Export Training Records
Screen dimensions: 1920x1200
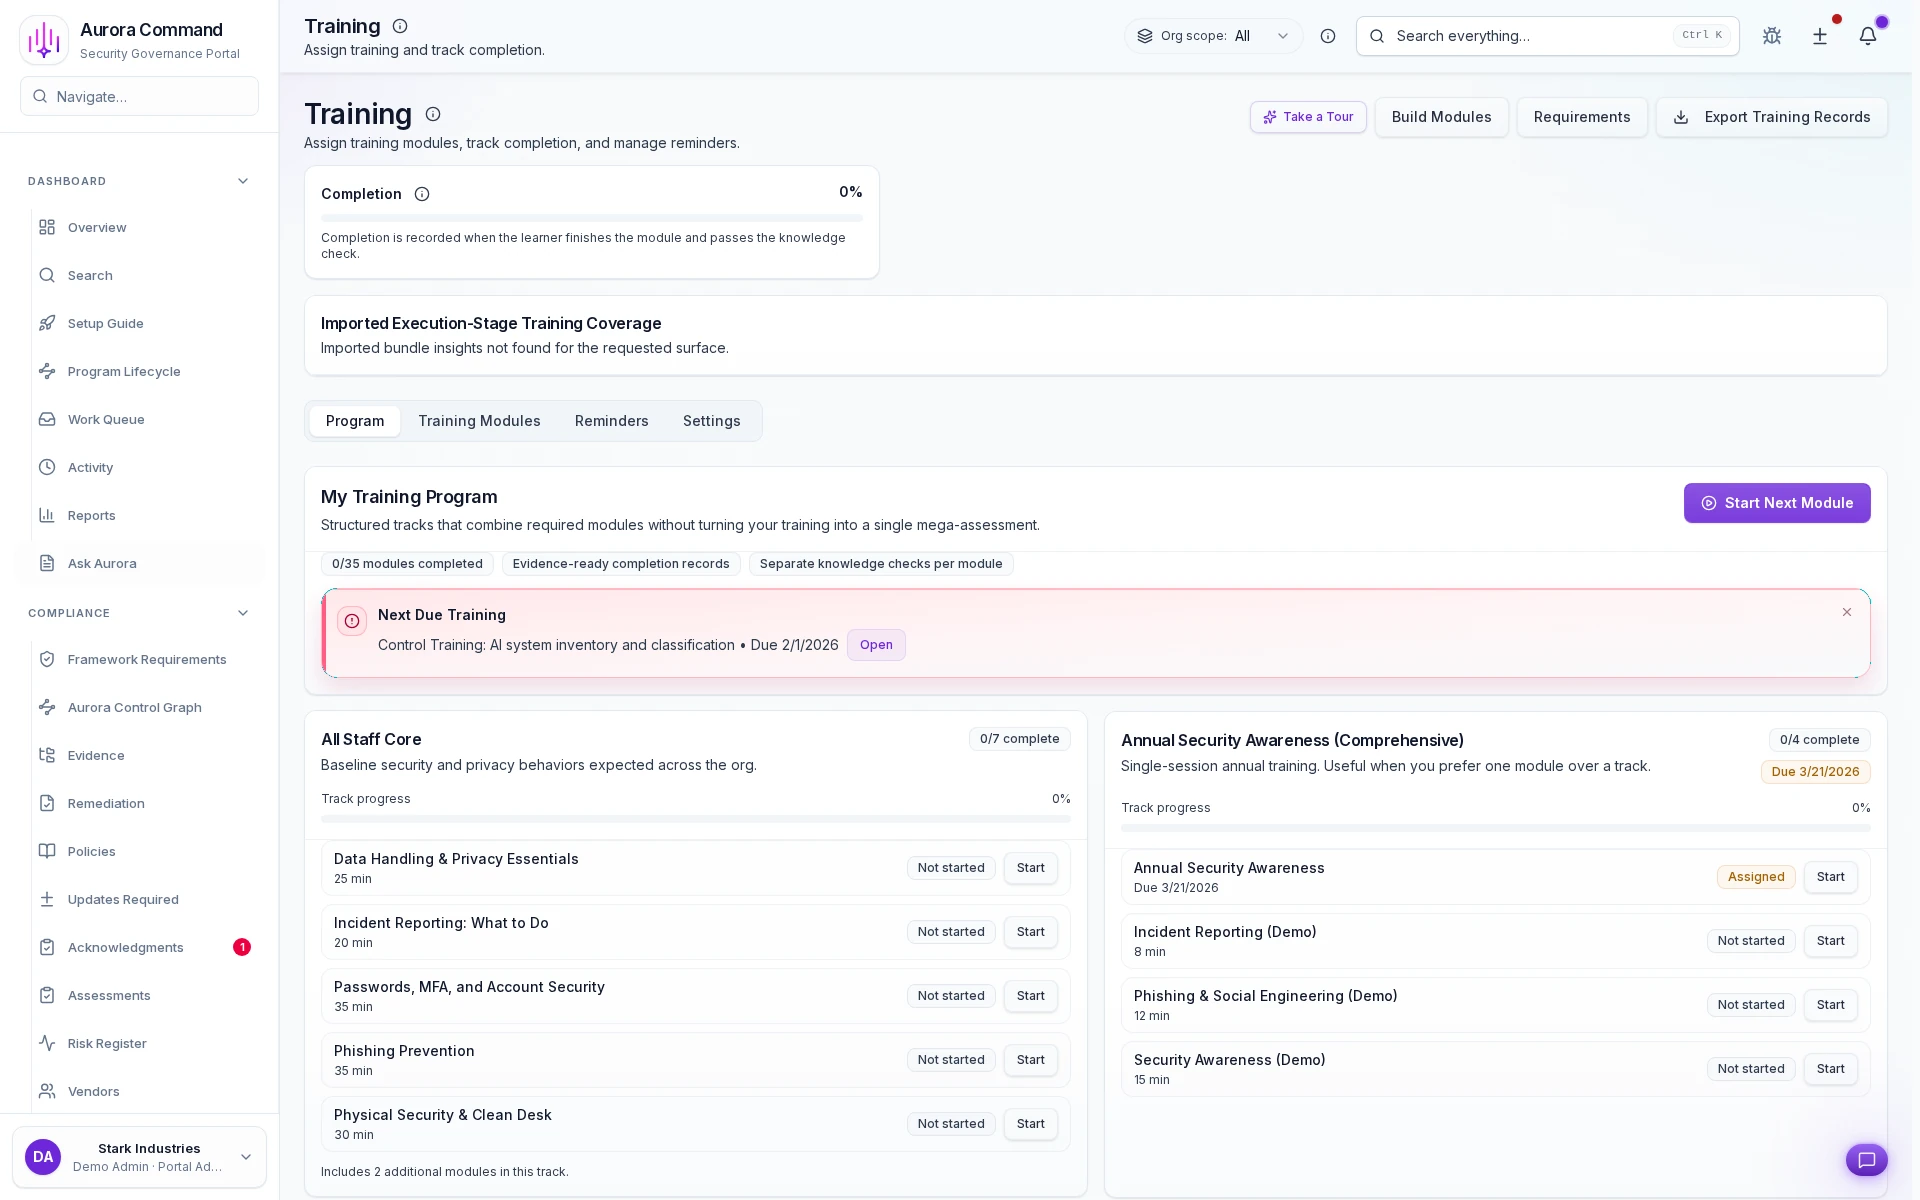(1771, 117)
